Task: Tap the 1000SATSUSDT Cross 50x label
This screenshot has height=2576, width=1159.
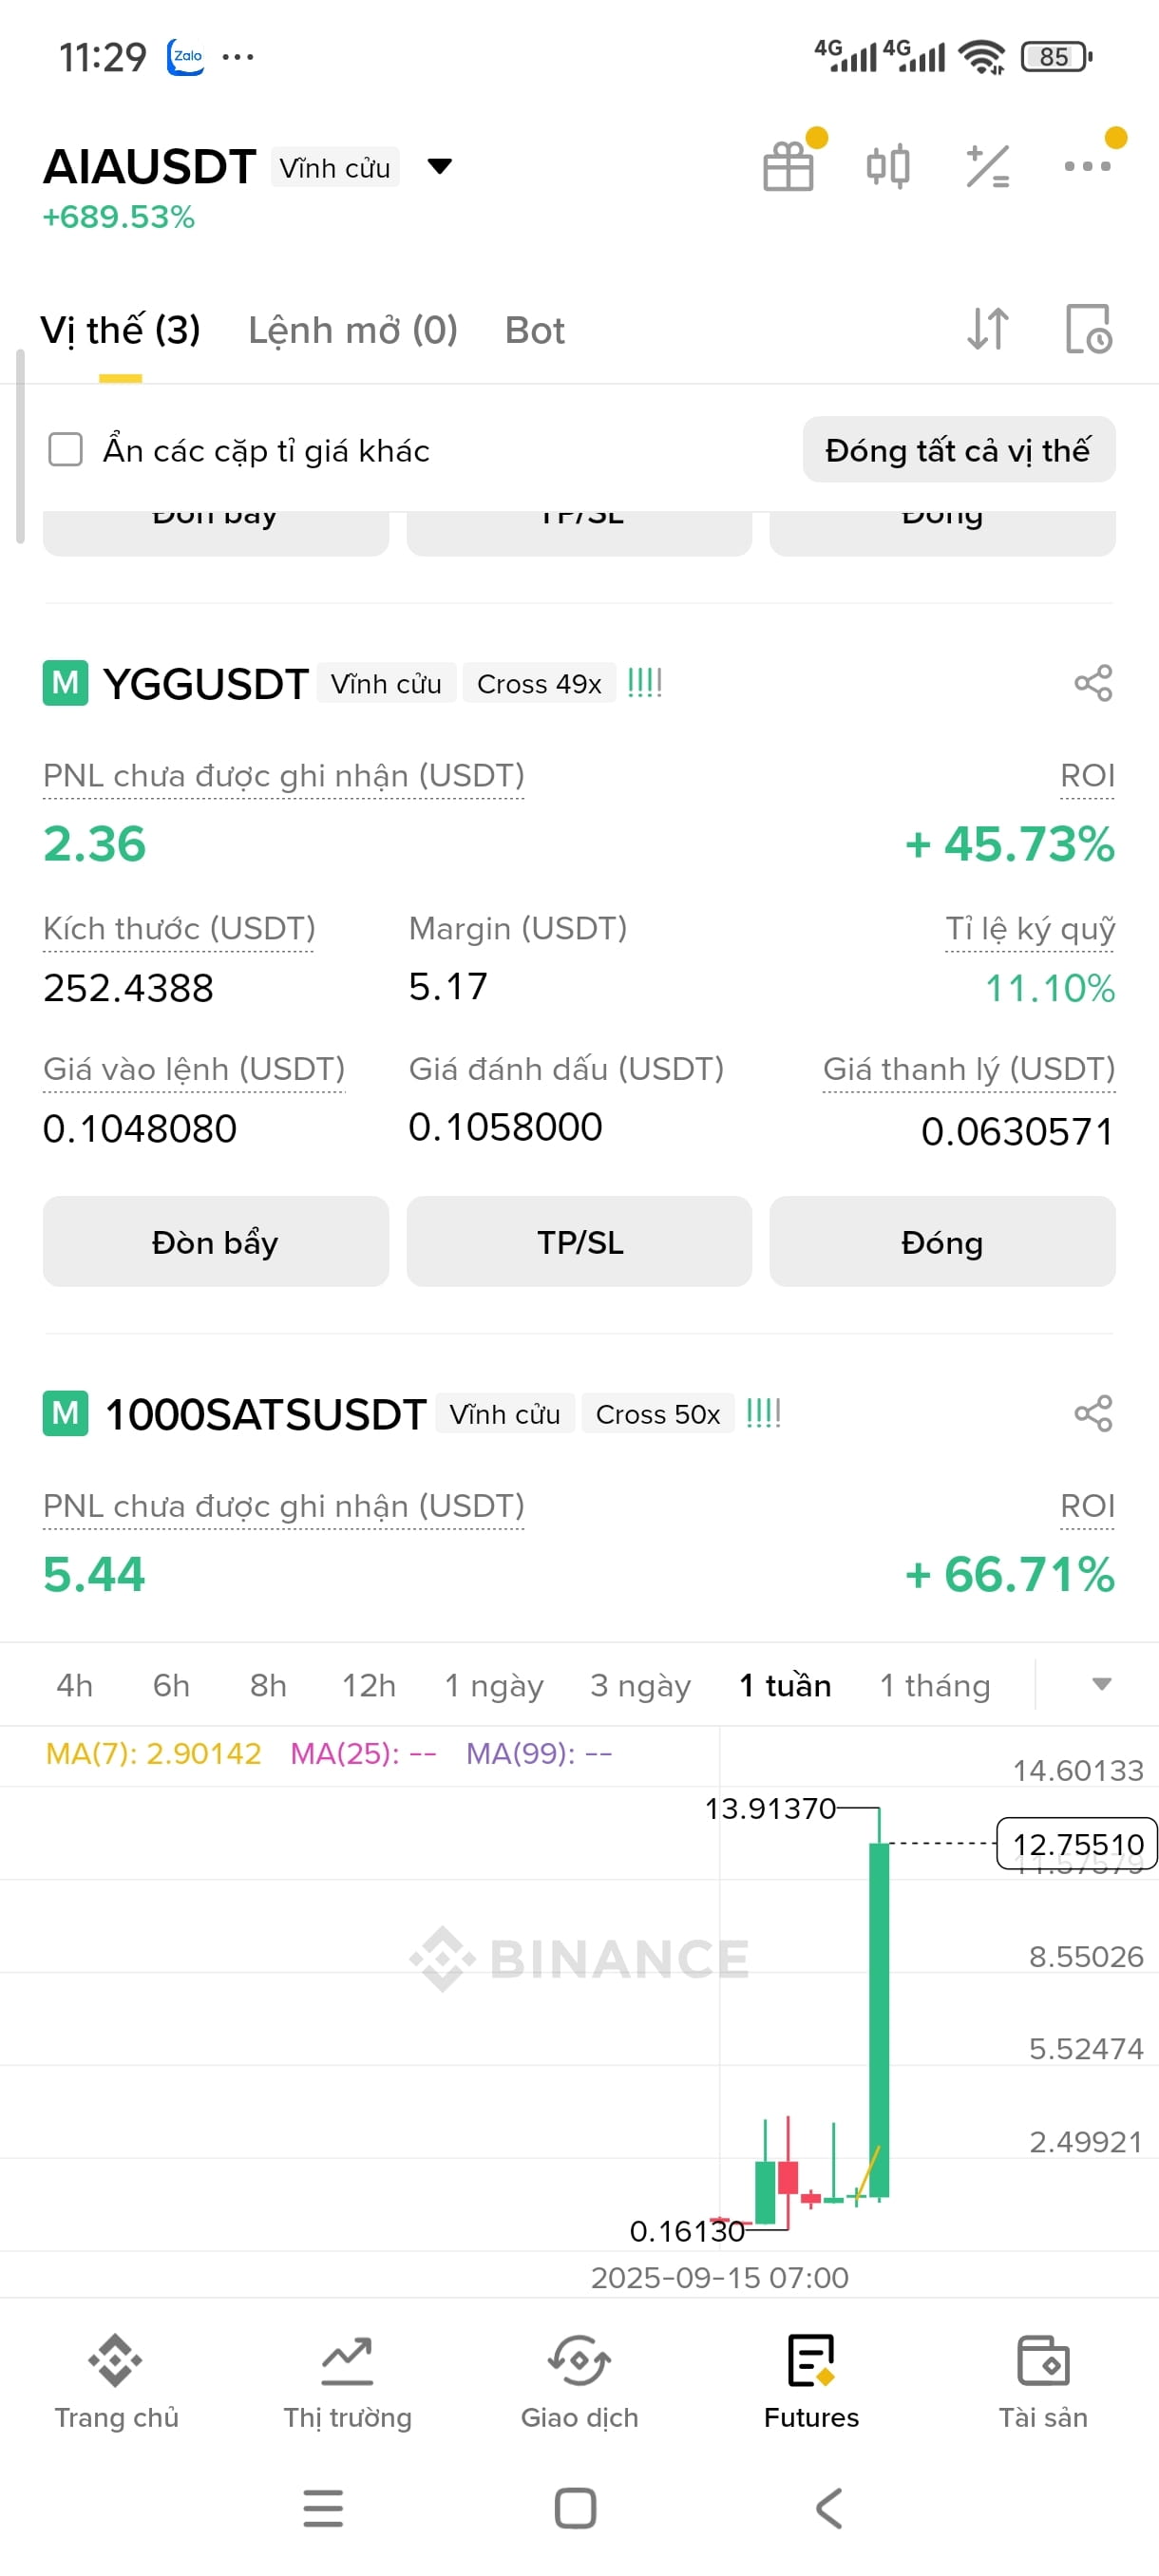Action: pos(658,1413)
